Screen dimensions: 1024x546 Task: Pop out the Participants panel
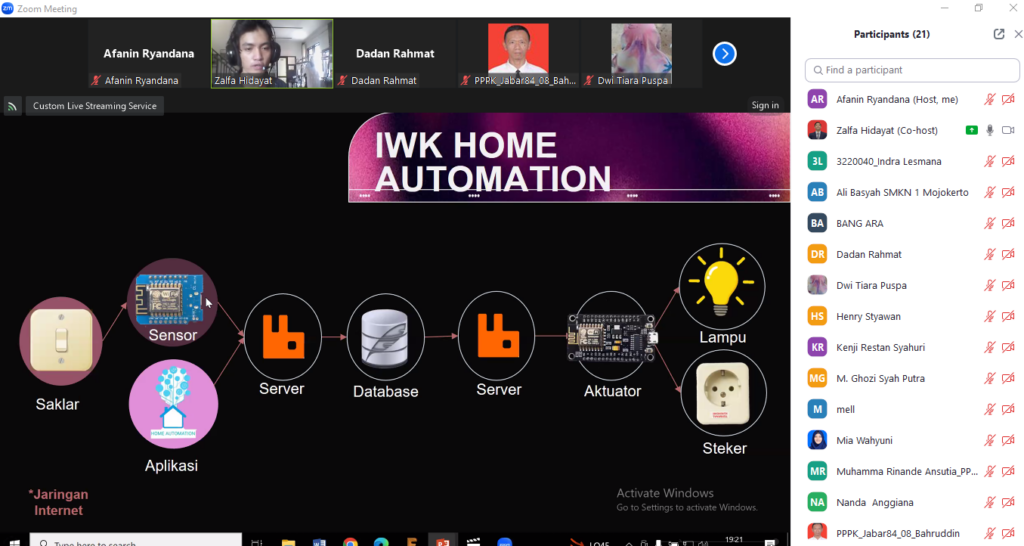click(999, 34)
